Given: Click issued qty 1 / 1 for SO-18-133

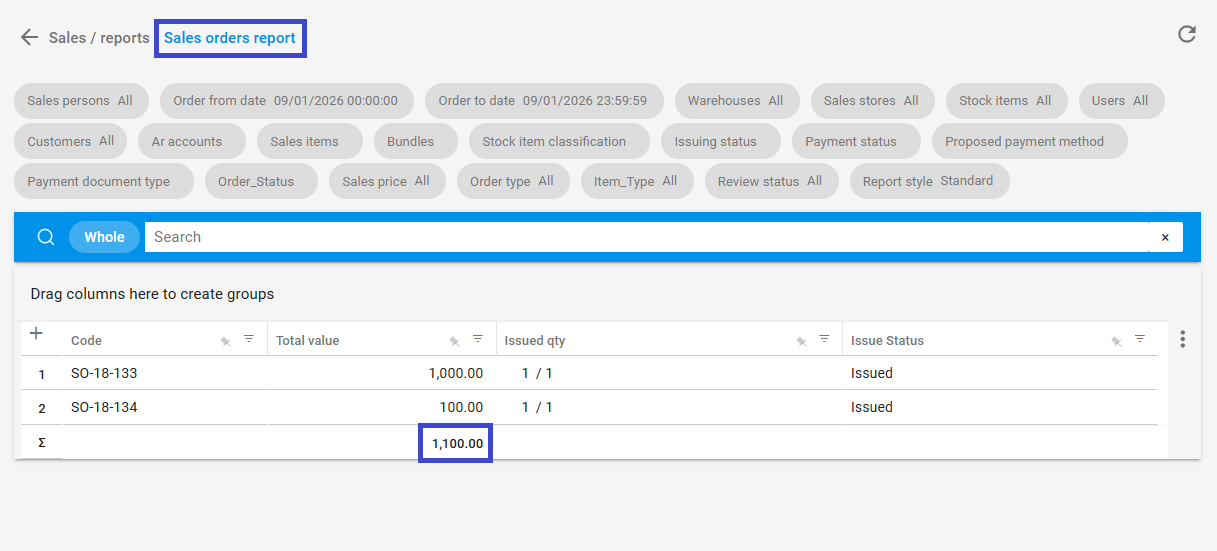Looking at the screenshot, I should click(537, 373).
